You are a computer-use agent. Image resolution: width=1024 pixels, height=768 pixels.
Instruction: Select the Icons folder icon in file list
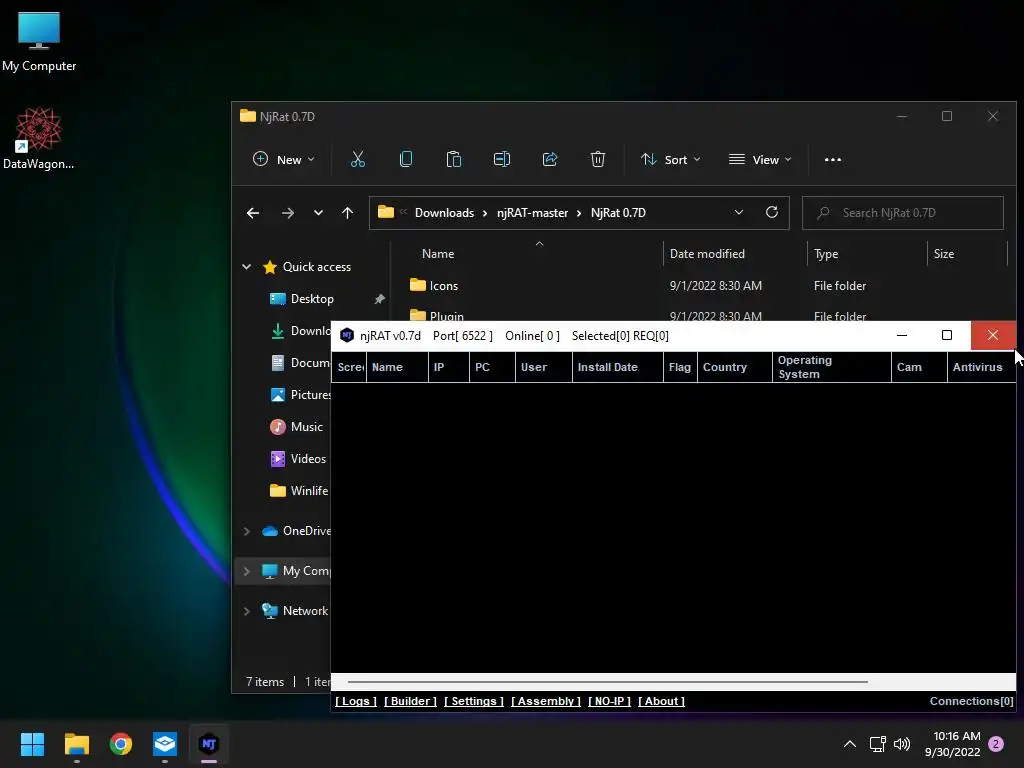pyautogui.click(x=417, y=285)
